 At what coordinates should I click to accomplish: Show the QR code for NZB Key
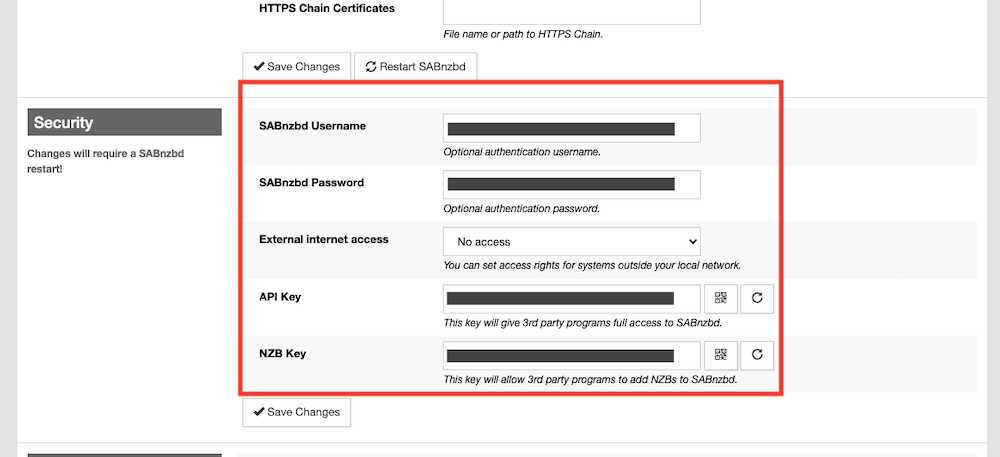click(721, 354)
